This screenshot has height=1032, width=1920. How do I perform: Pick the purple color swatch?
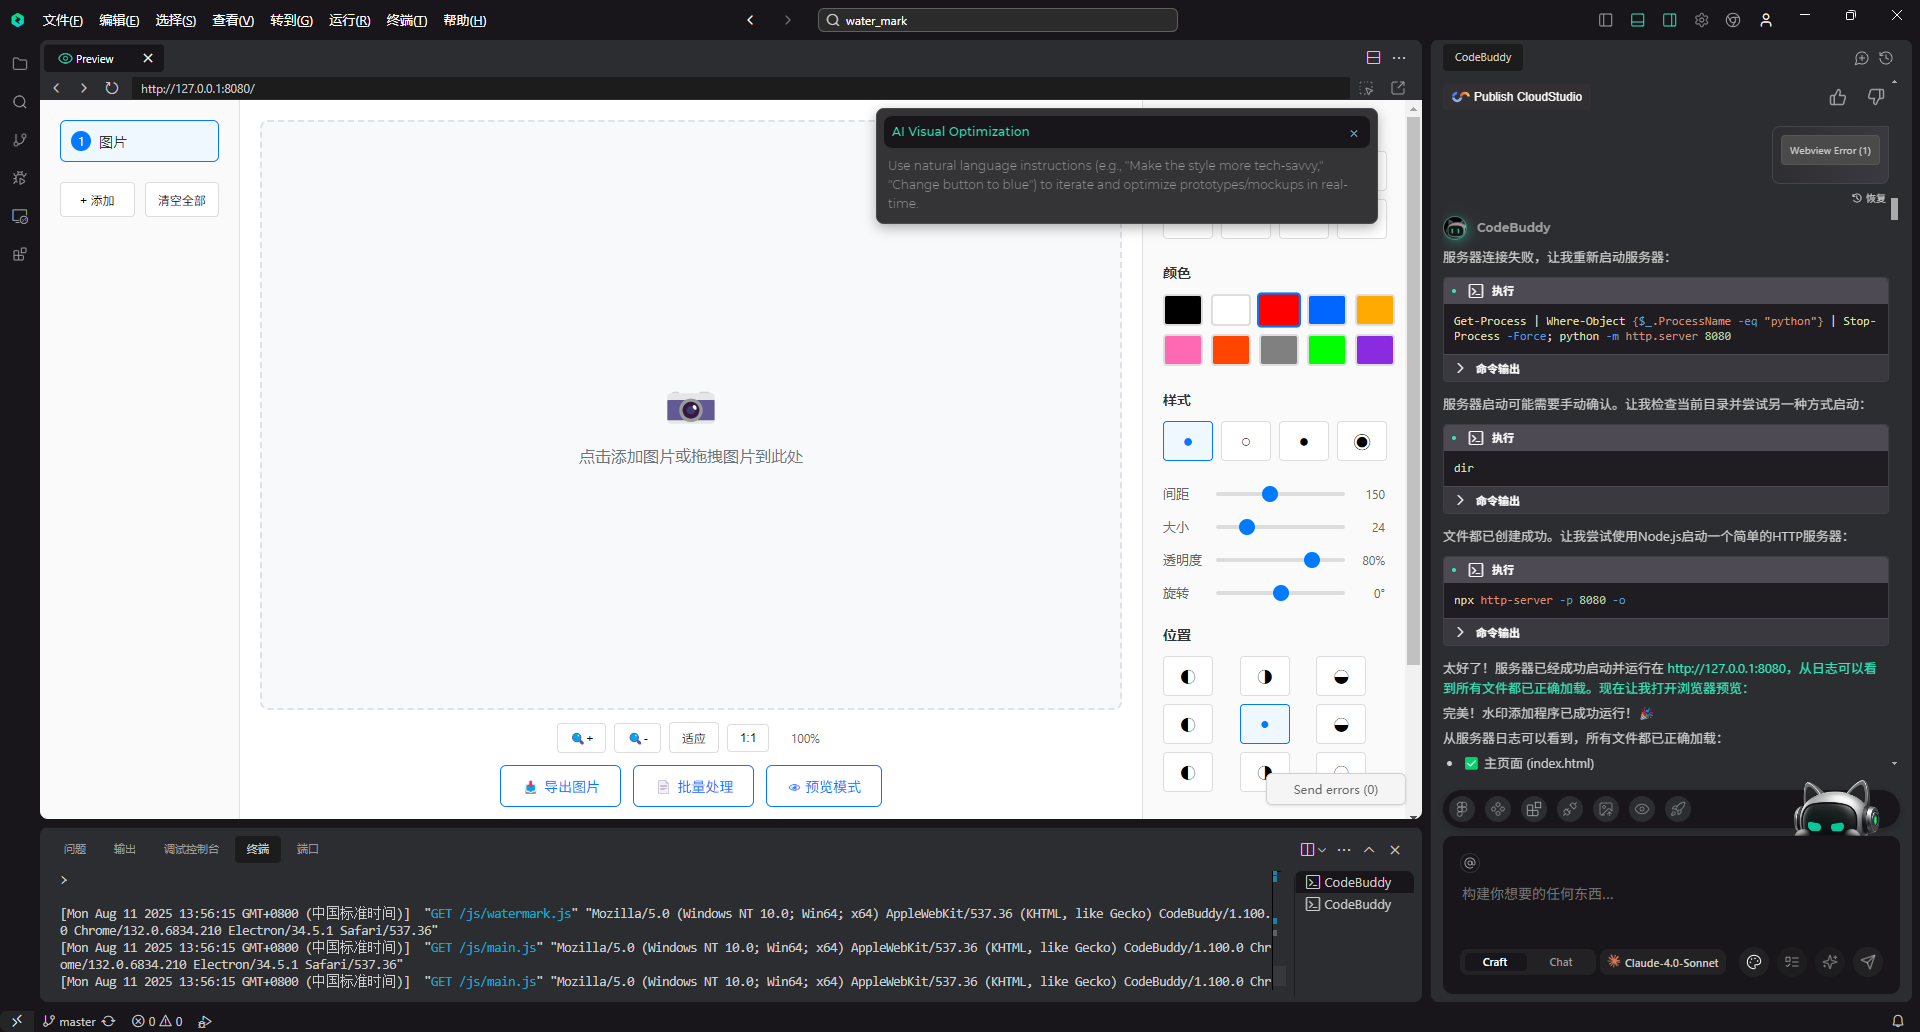point(1375,350)
